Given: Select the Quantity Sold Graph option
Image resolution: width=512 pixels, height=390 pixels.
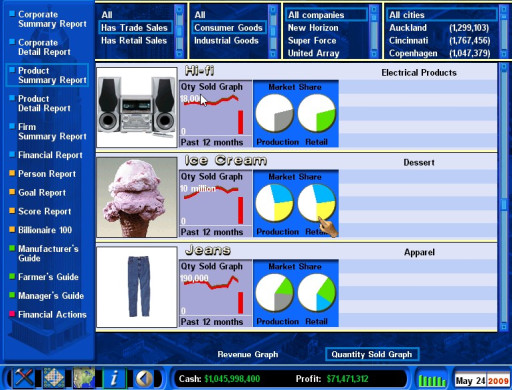Looking at the screenshot, I should (372, 354).
